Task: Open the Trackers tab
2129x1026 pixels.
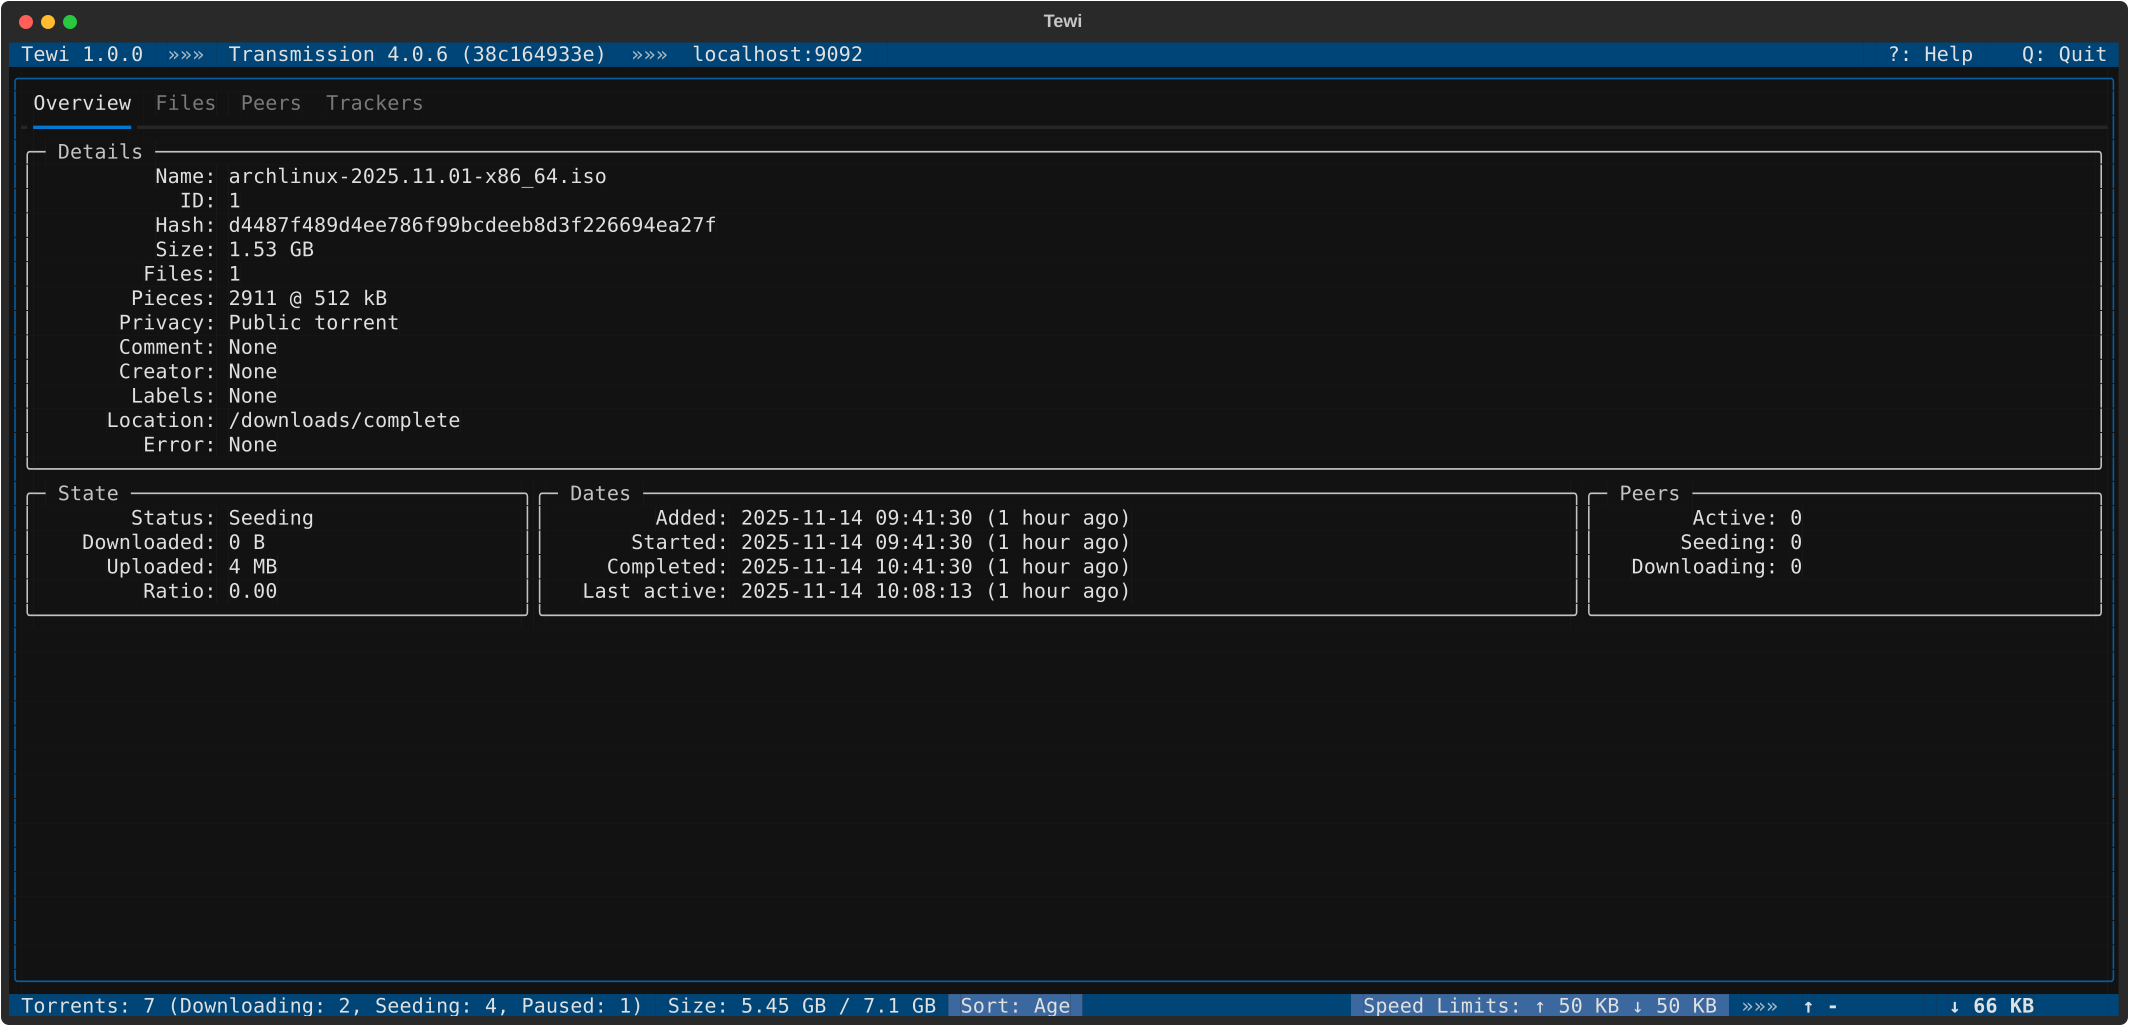Action: [x=374, y=103]
